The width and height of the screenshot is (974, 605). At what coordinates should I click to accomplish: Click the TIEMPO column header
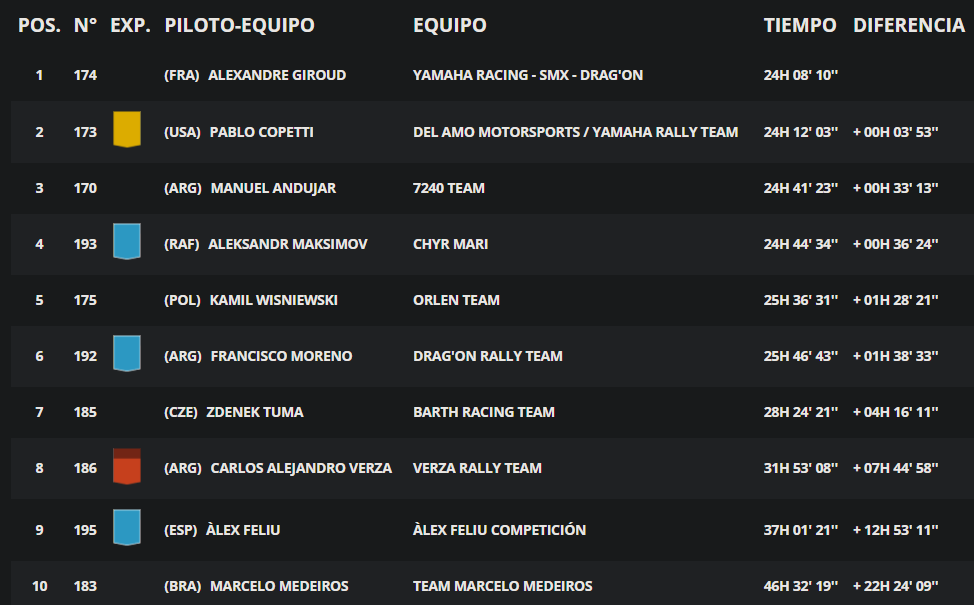click(800, 25)
